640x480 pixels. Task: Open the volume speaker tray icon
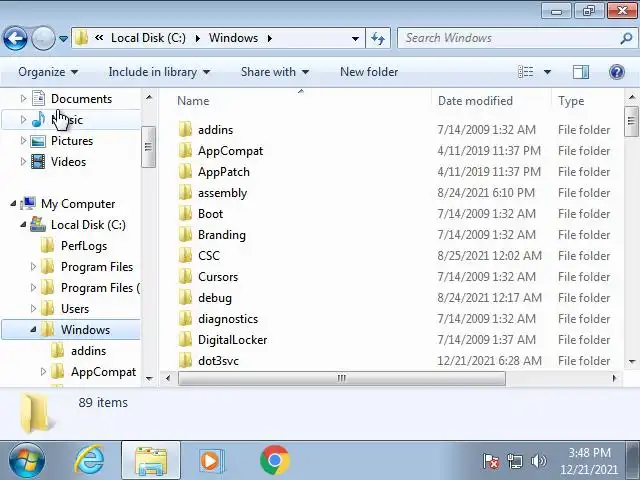(x=538, y=461)
